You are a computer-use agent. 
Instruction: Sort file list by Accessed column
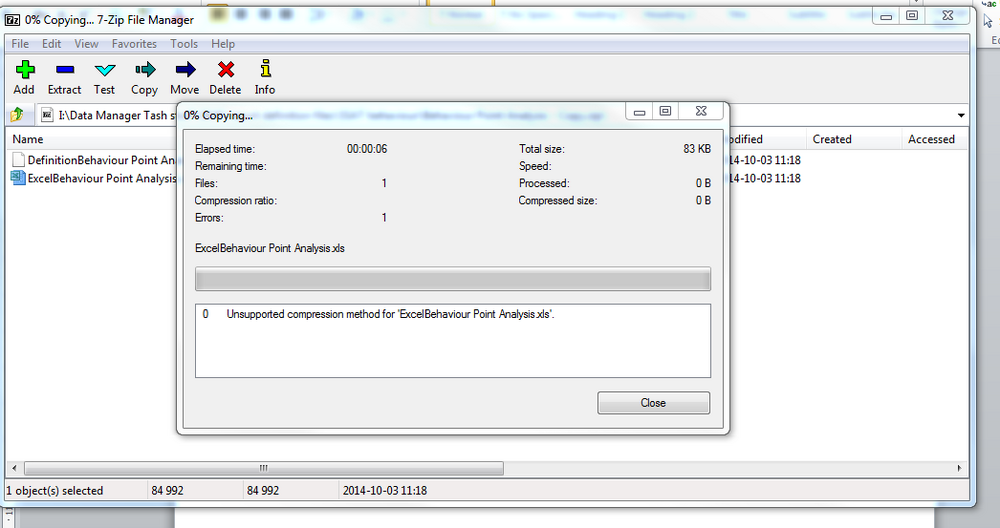click(x=934, y=139)
